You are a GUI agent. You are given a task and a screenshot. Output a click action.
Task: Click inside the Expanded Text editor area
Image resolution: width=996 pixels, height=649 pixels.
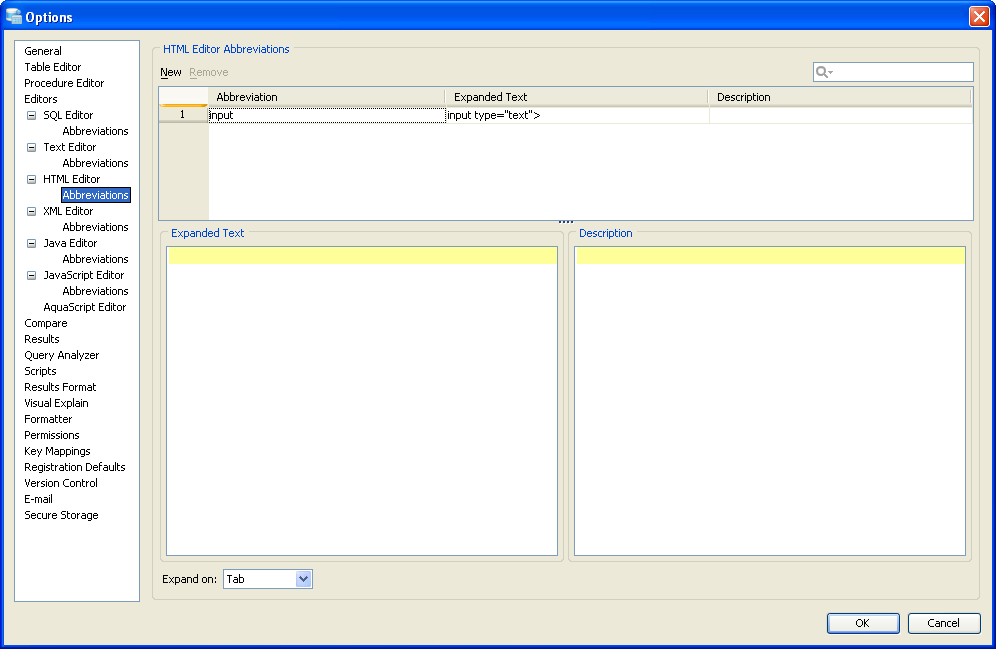362,401
